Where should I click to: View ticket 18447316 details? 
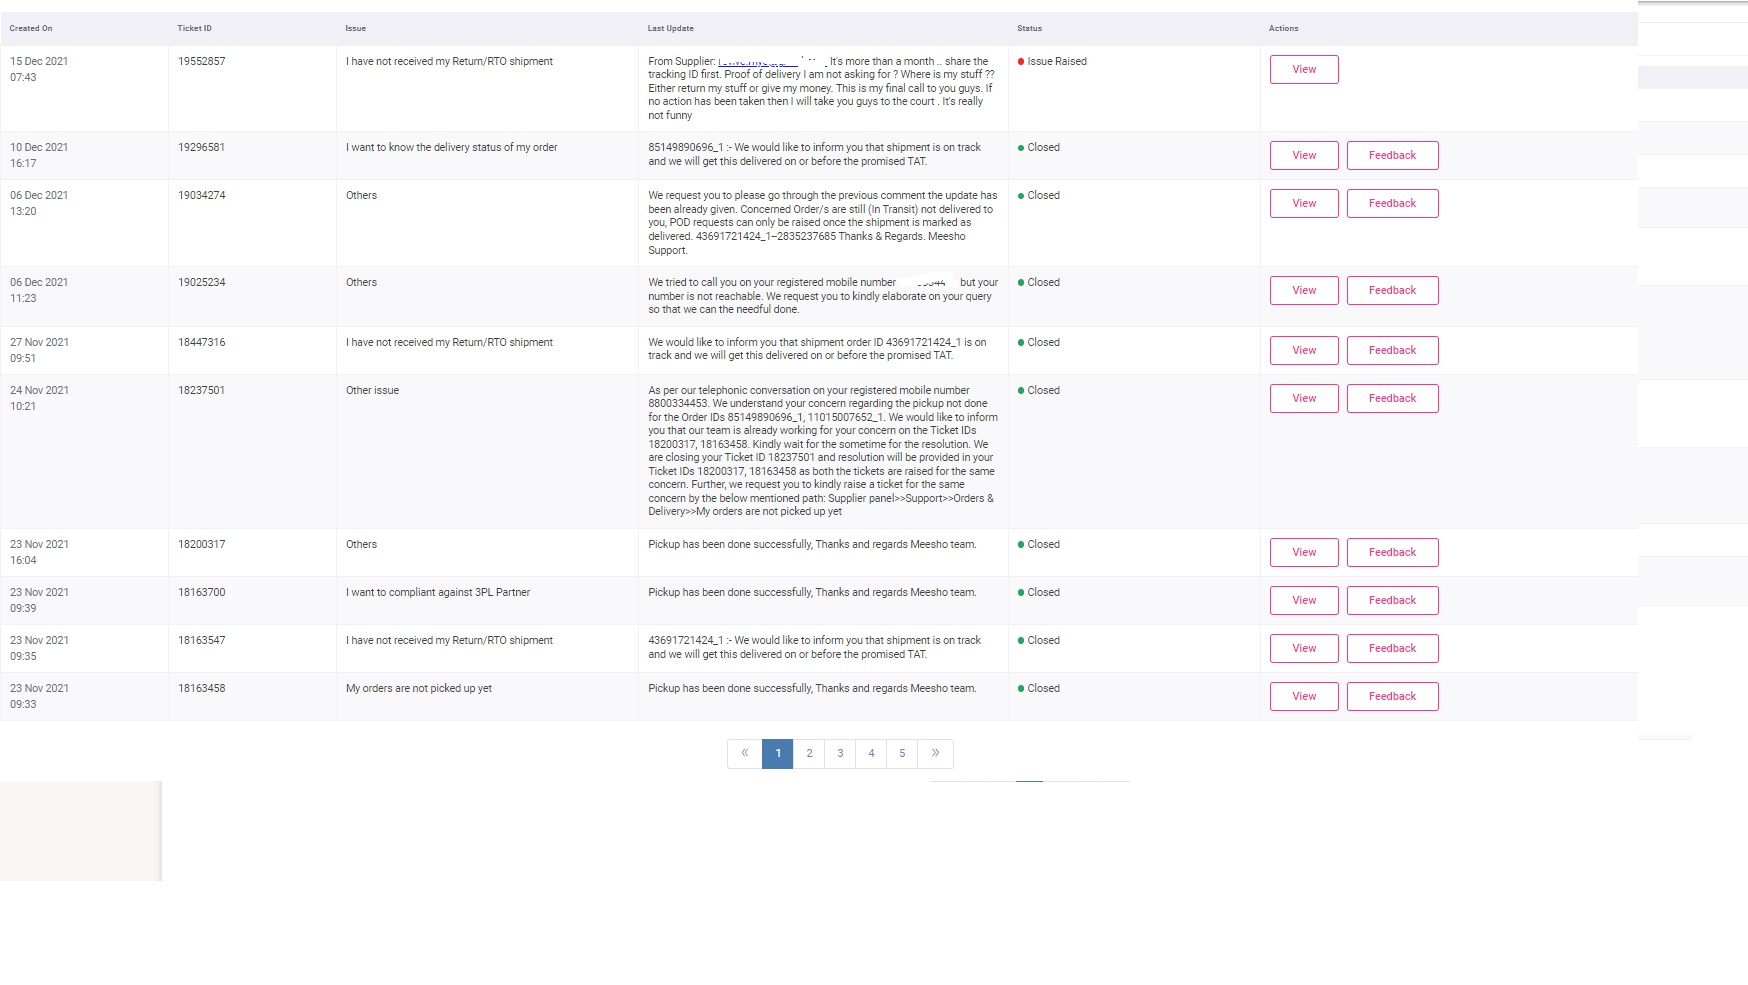point(1303,350)
